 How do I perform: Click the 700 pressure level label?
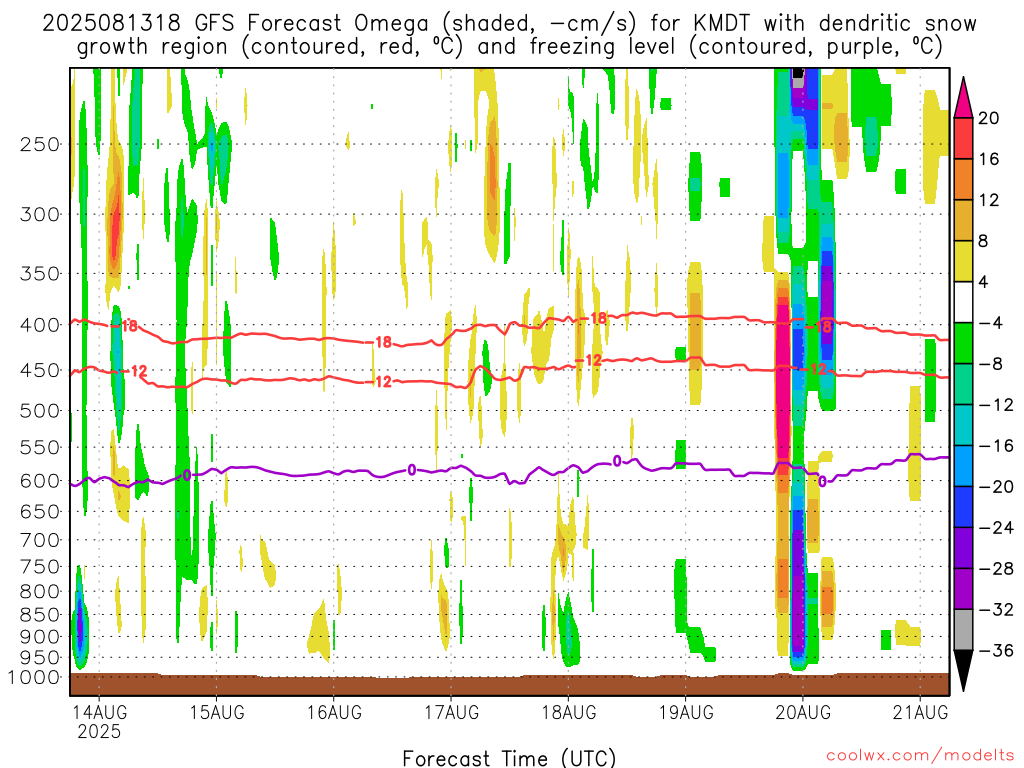40,540
